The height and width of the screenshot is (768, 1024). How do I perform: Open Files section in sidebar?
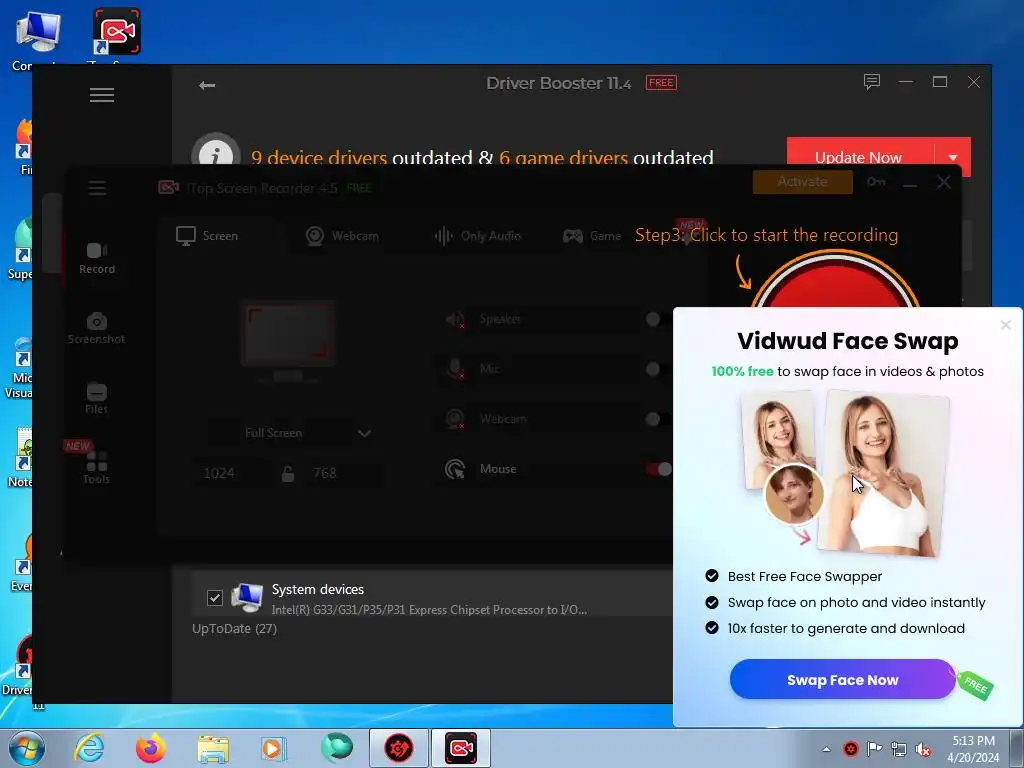coord(97,398)
